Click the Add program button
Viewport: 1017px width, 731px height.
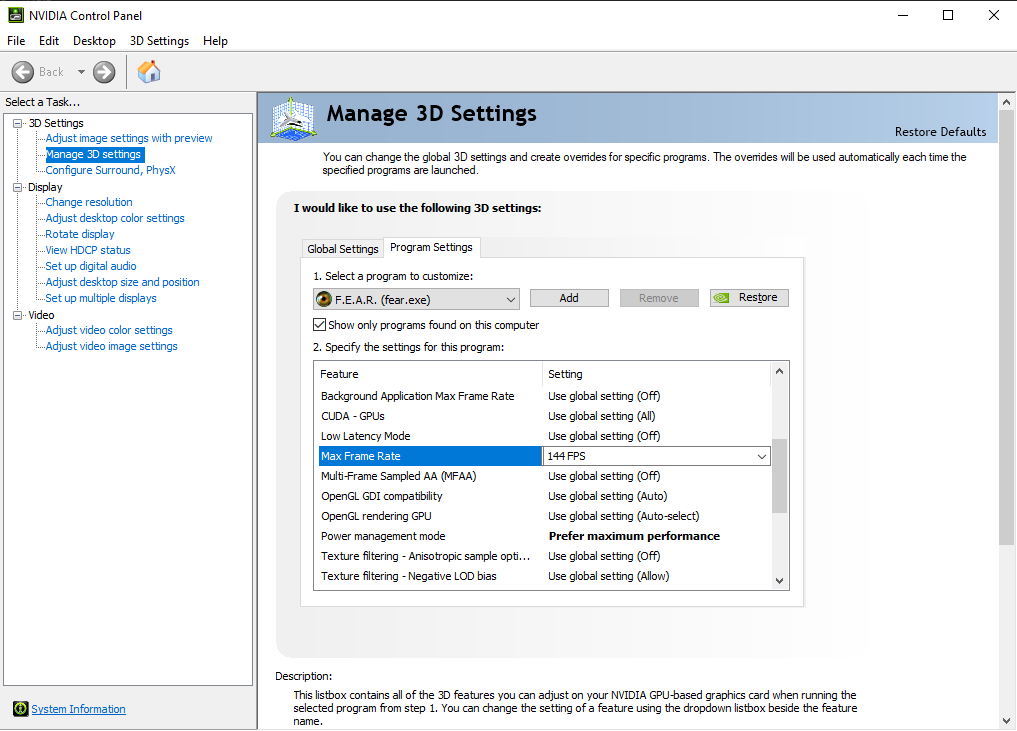tap(569, 298)
